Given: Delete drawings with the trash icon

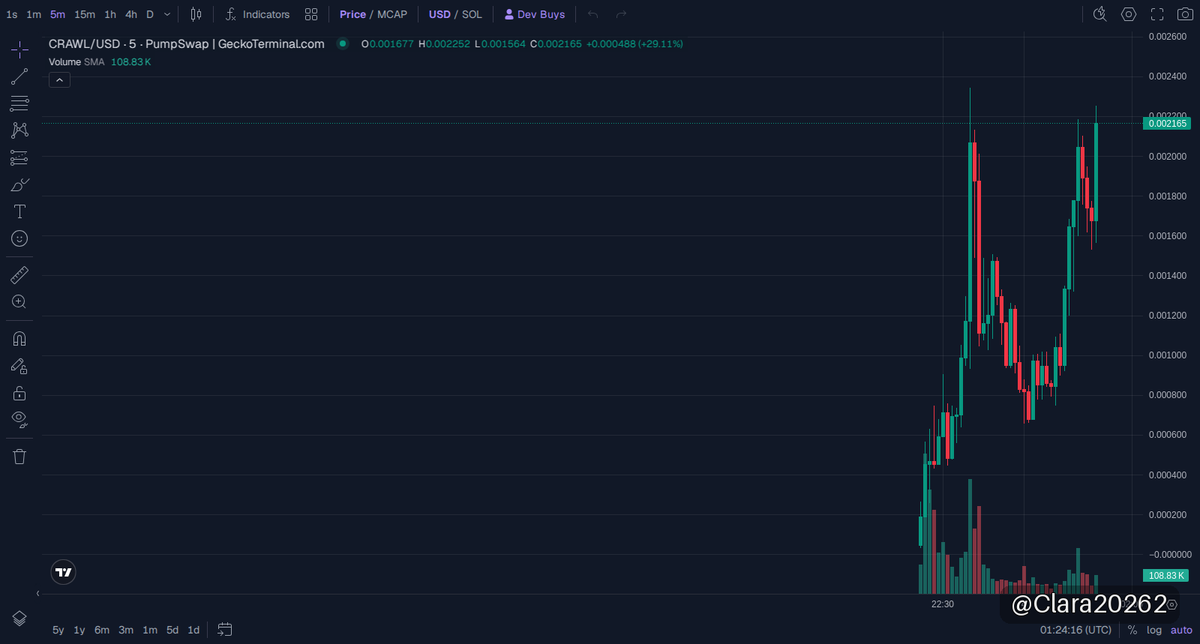Looking at the screenshot, I should [19, 456].
